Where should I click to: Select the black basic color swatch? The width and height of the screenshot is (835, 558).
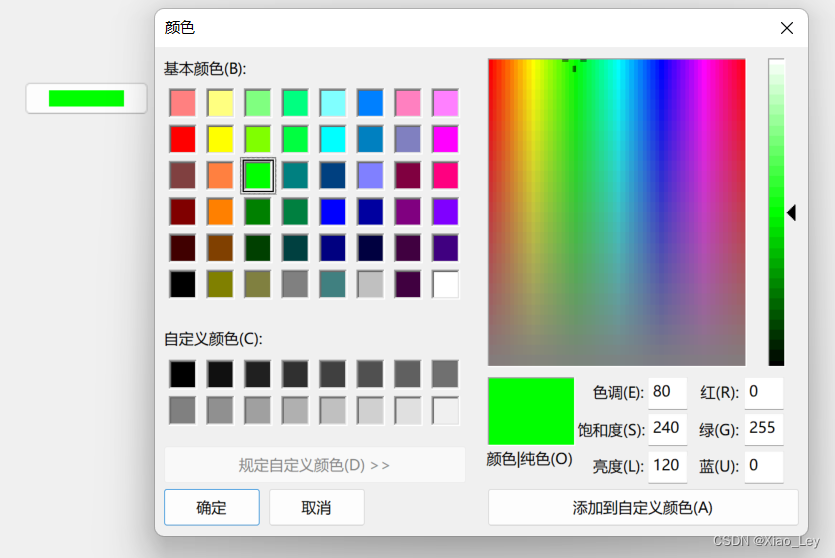(x=183, y=284)
